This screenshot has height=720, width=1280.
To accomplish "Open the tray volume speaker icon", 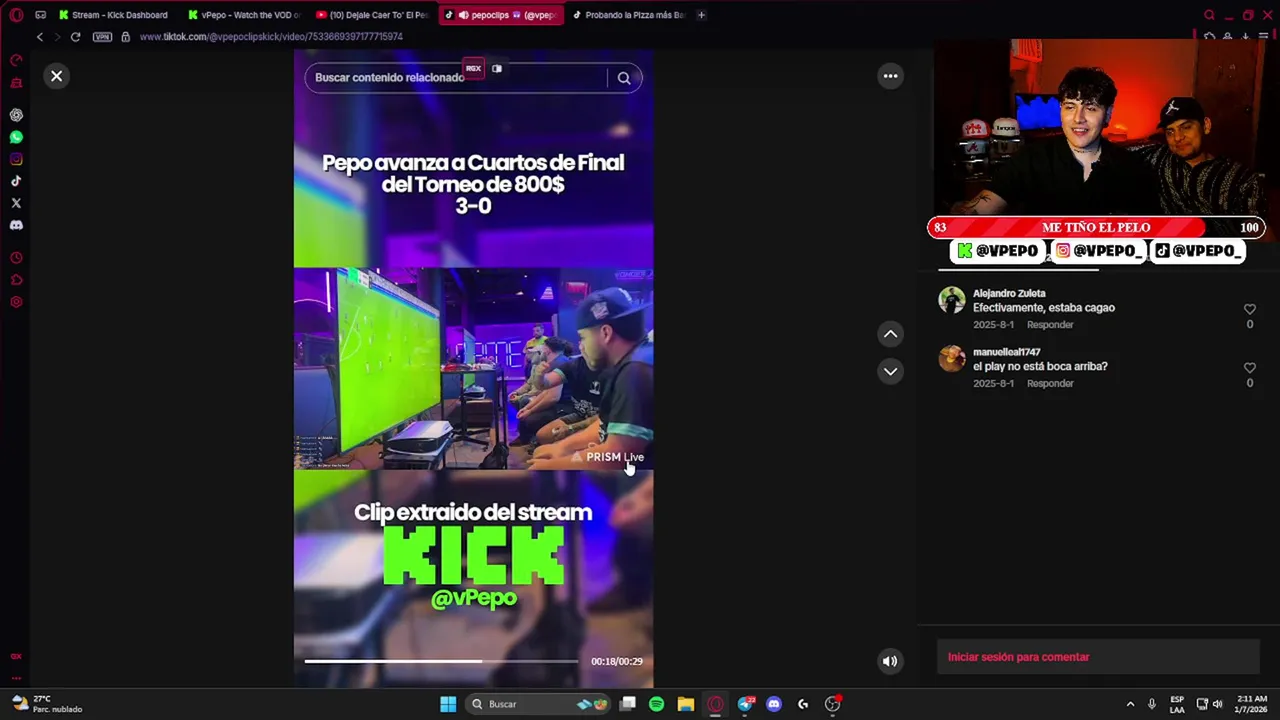I will click(1217, 704).
